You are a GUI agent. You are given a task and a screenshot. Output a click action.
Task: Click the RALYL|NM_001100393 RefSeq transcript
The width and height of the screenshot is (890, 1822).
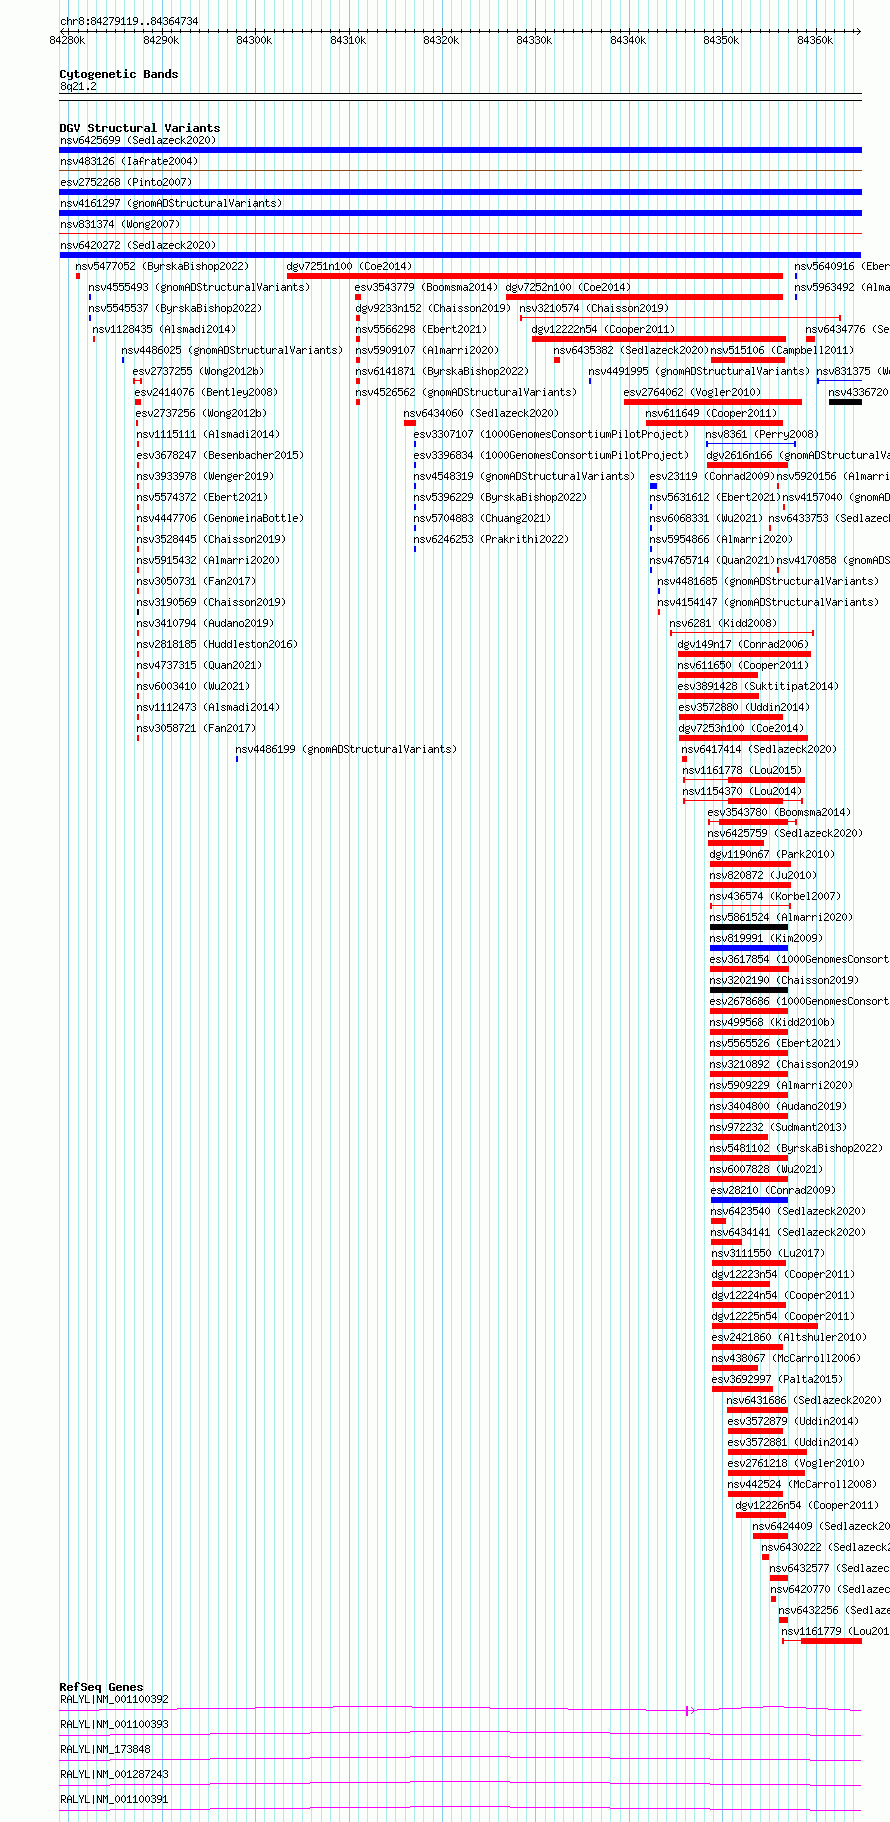pyautogui.click(x=460, y=1730)
